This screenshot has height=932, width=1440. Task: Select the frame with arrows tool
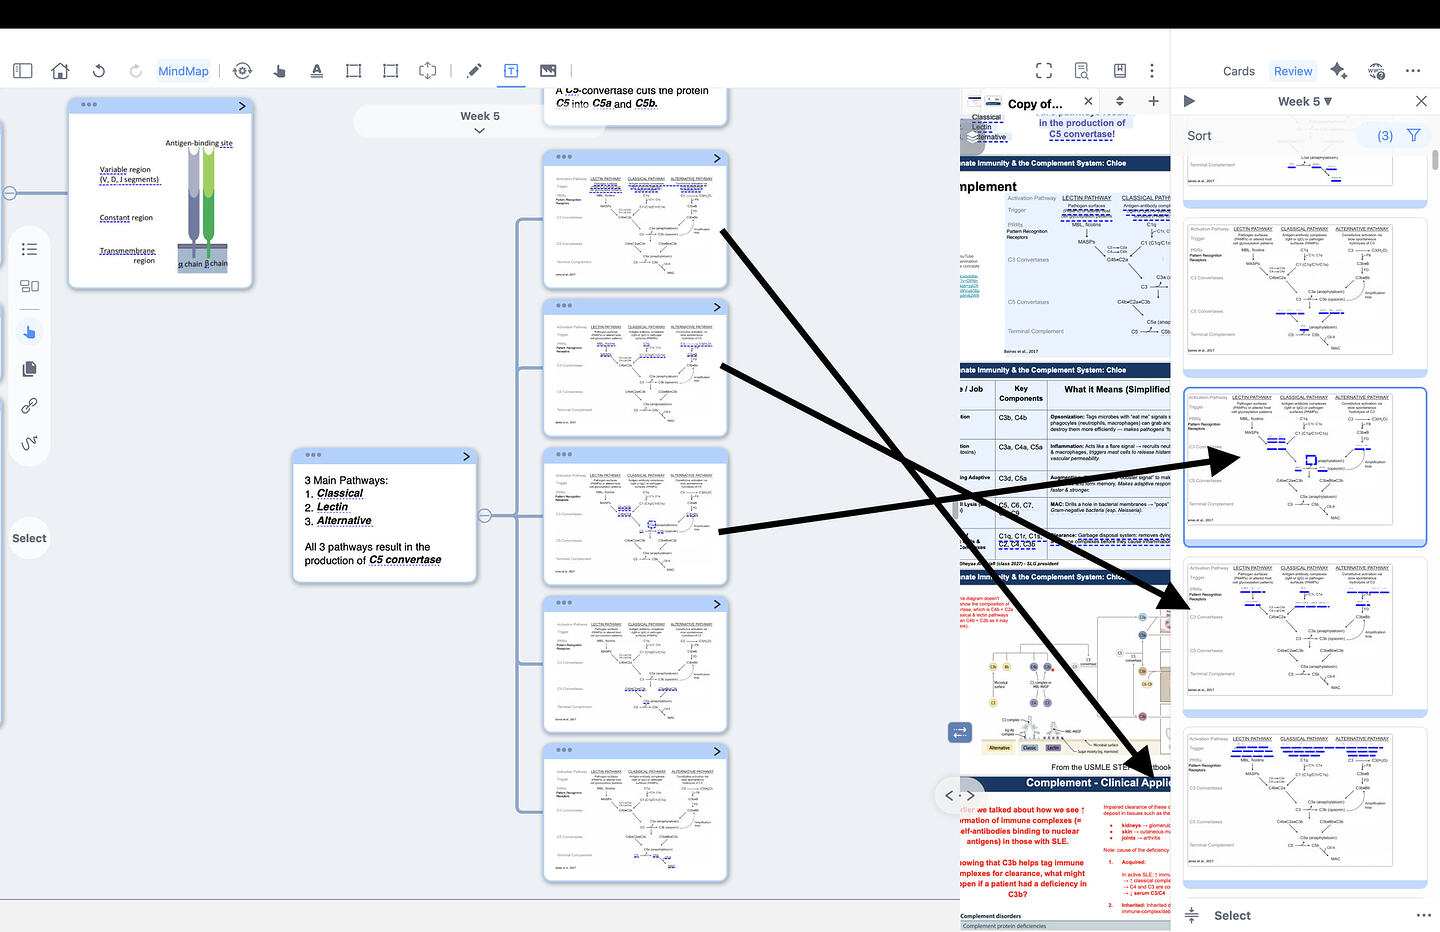click(427, 71)
